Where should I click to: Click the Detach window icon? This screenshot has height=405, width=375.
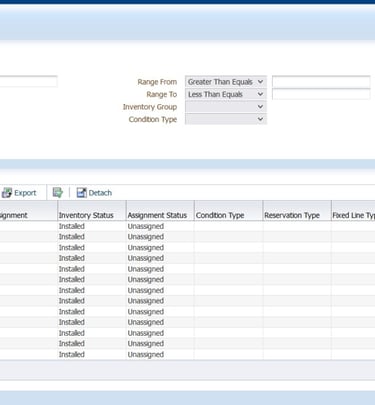[81, 193]
